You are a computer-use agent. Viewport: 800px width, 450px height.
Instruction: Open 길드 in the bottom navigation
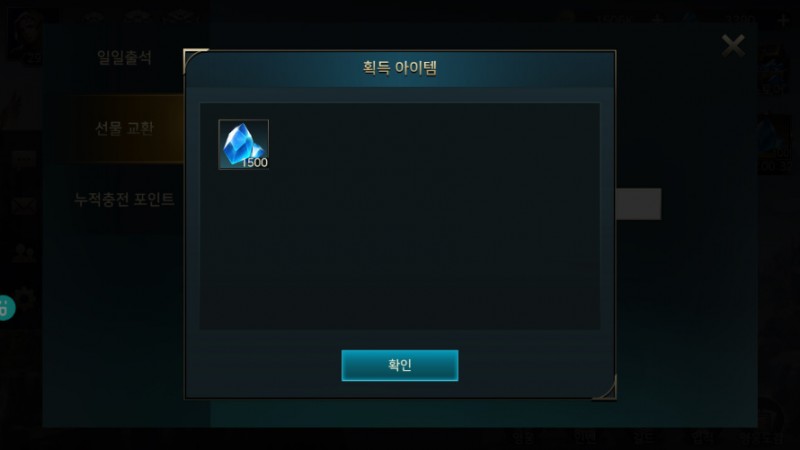pyautogui.click(x=643, y=437)
